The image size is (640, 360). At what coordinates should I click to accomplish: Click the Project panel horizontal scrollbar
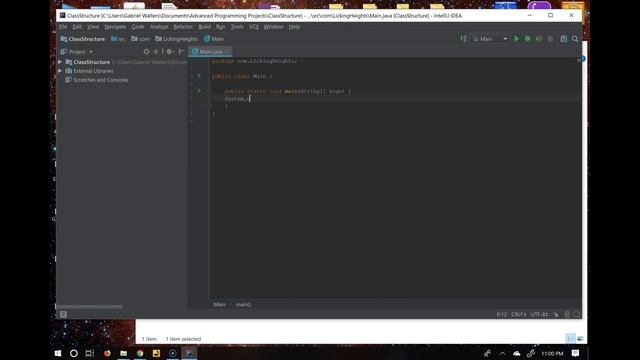click(90, 306)
